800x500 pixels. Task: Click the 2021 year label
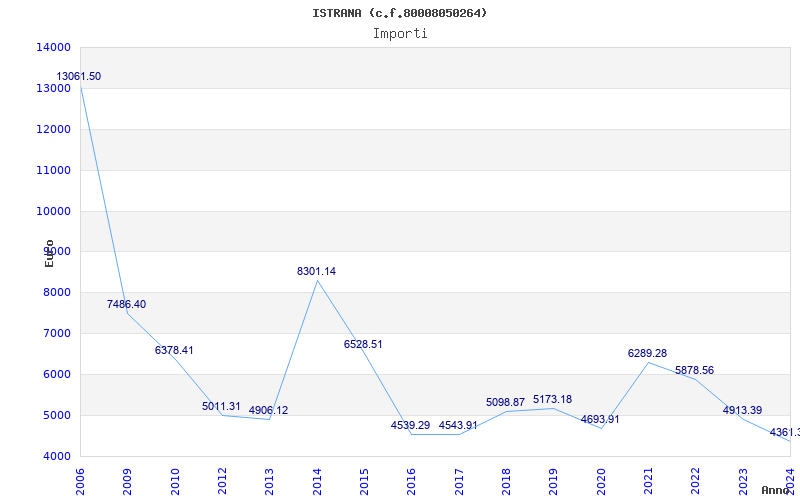point(648,482)
